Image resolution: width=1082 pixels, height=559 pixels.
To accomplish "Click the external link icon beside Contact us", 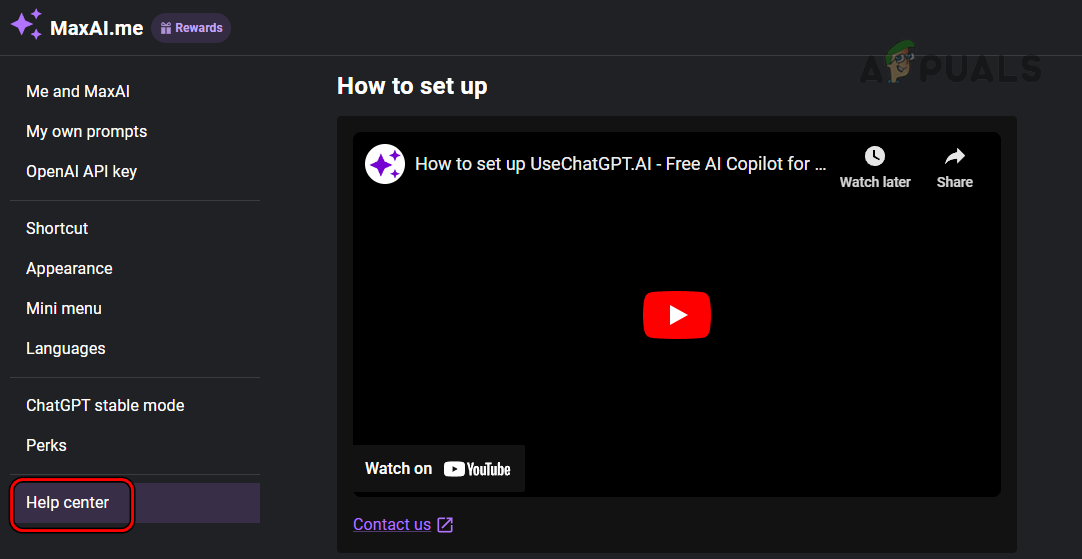I will coord(446,524).
